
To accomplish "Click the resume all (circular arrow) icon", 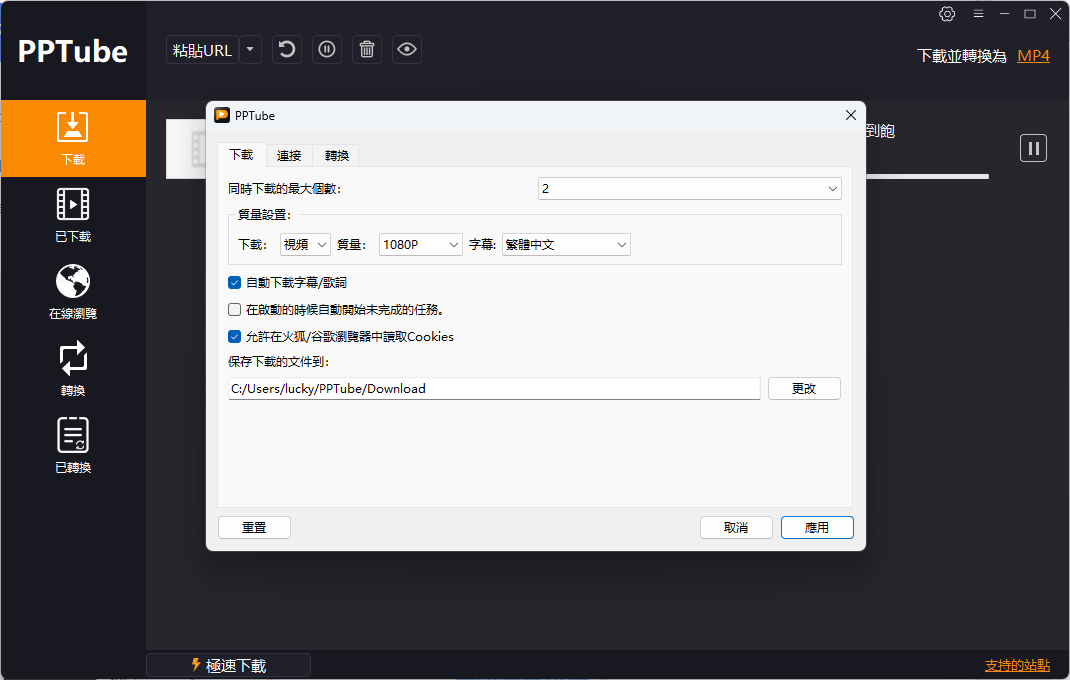I will click(287, 50).
